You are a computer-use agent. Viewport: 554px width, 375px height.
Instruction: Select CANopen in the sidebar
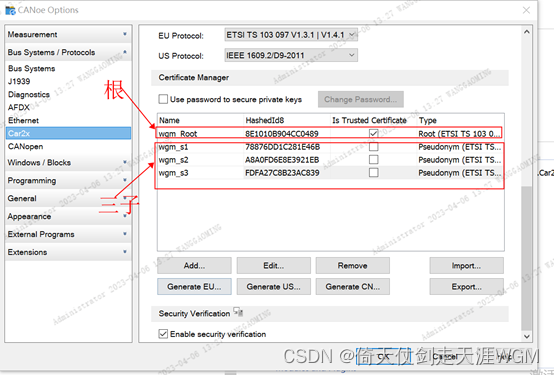click(25, 146)
